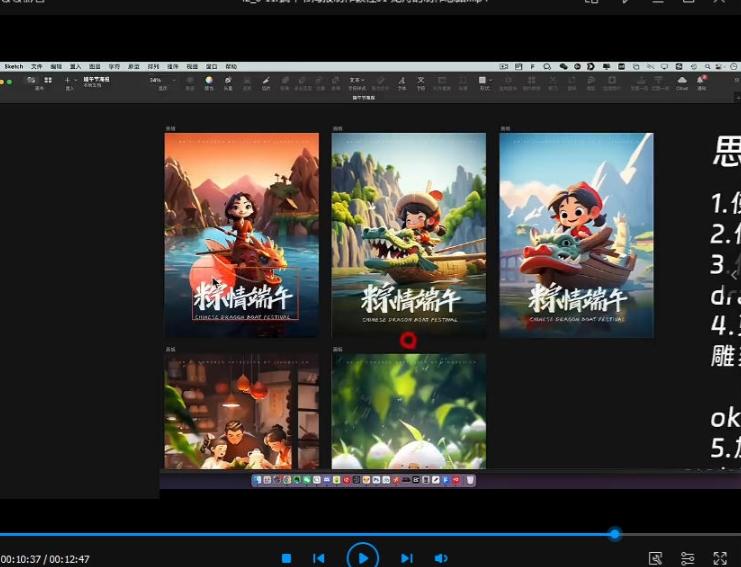Viewport: 741px width, 567px height.
Task: Mute the player volume speaker icon
Action: point(441,558)
